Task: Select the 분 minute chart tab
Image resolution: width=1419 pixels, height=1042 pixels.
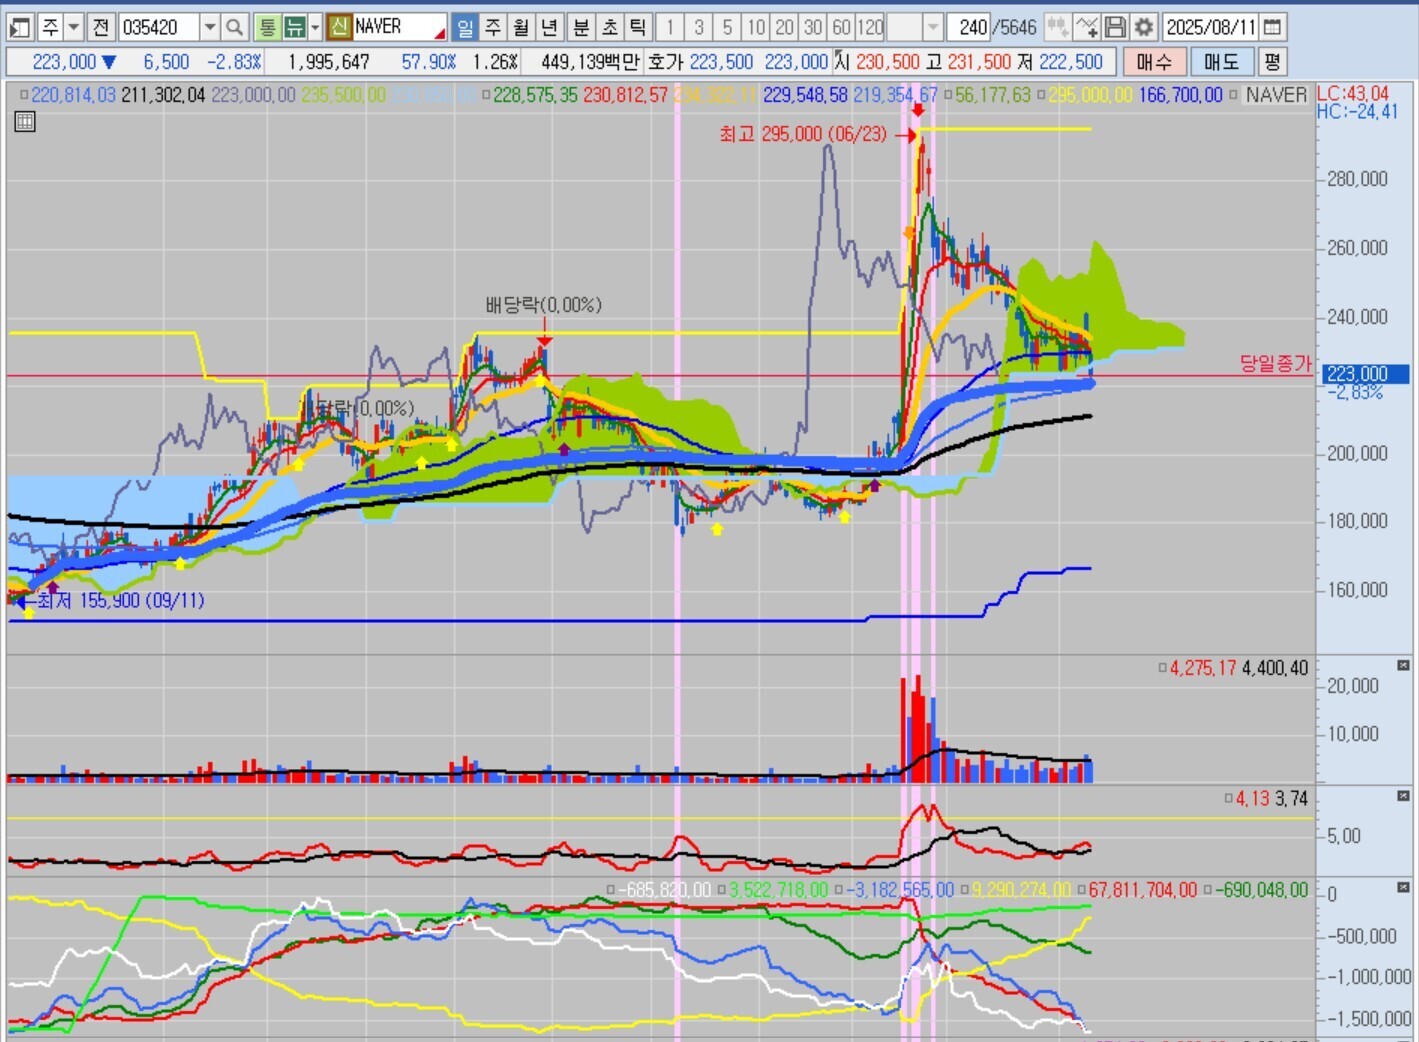Action: (581, 27)
